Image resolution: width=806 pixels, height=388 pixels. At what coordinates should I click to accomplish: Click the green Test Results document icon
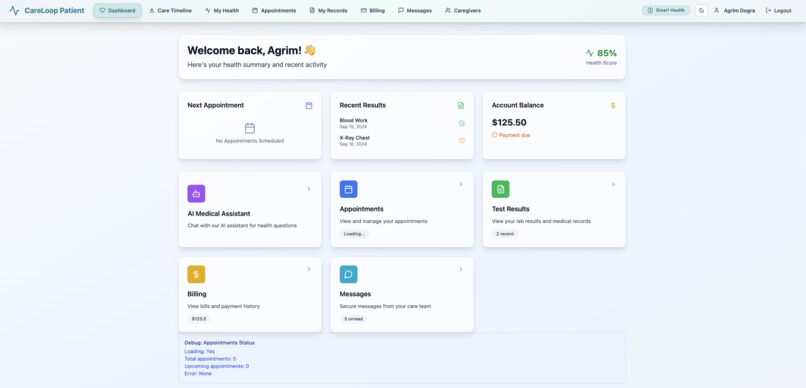(501, 189)
